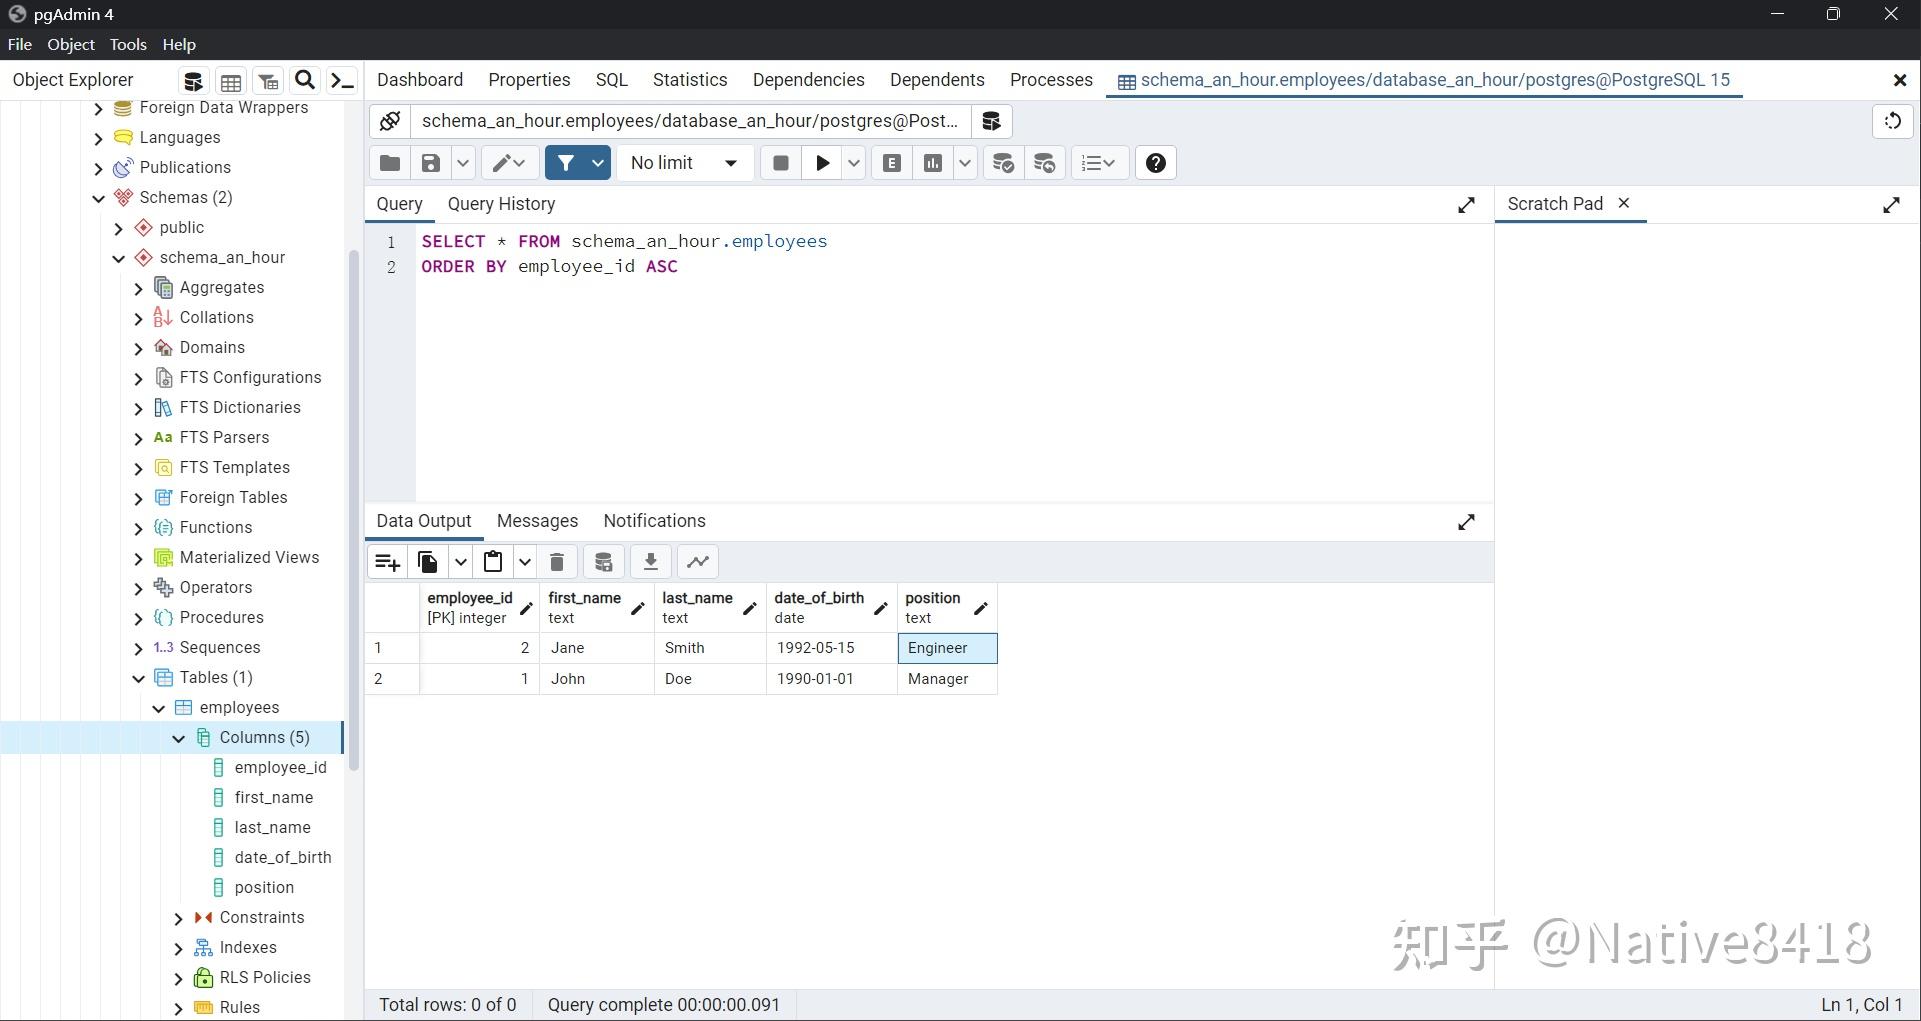The image size is (1921, 1021).
Task: Open the Dependencies tab
Action: 808,80
